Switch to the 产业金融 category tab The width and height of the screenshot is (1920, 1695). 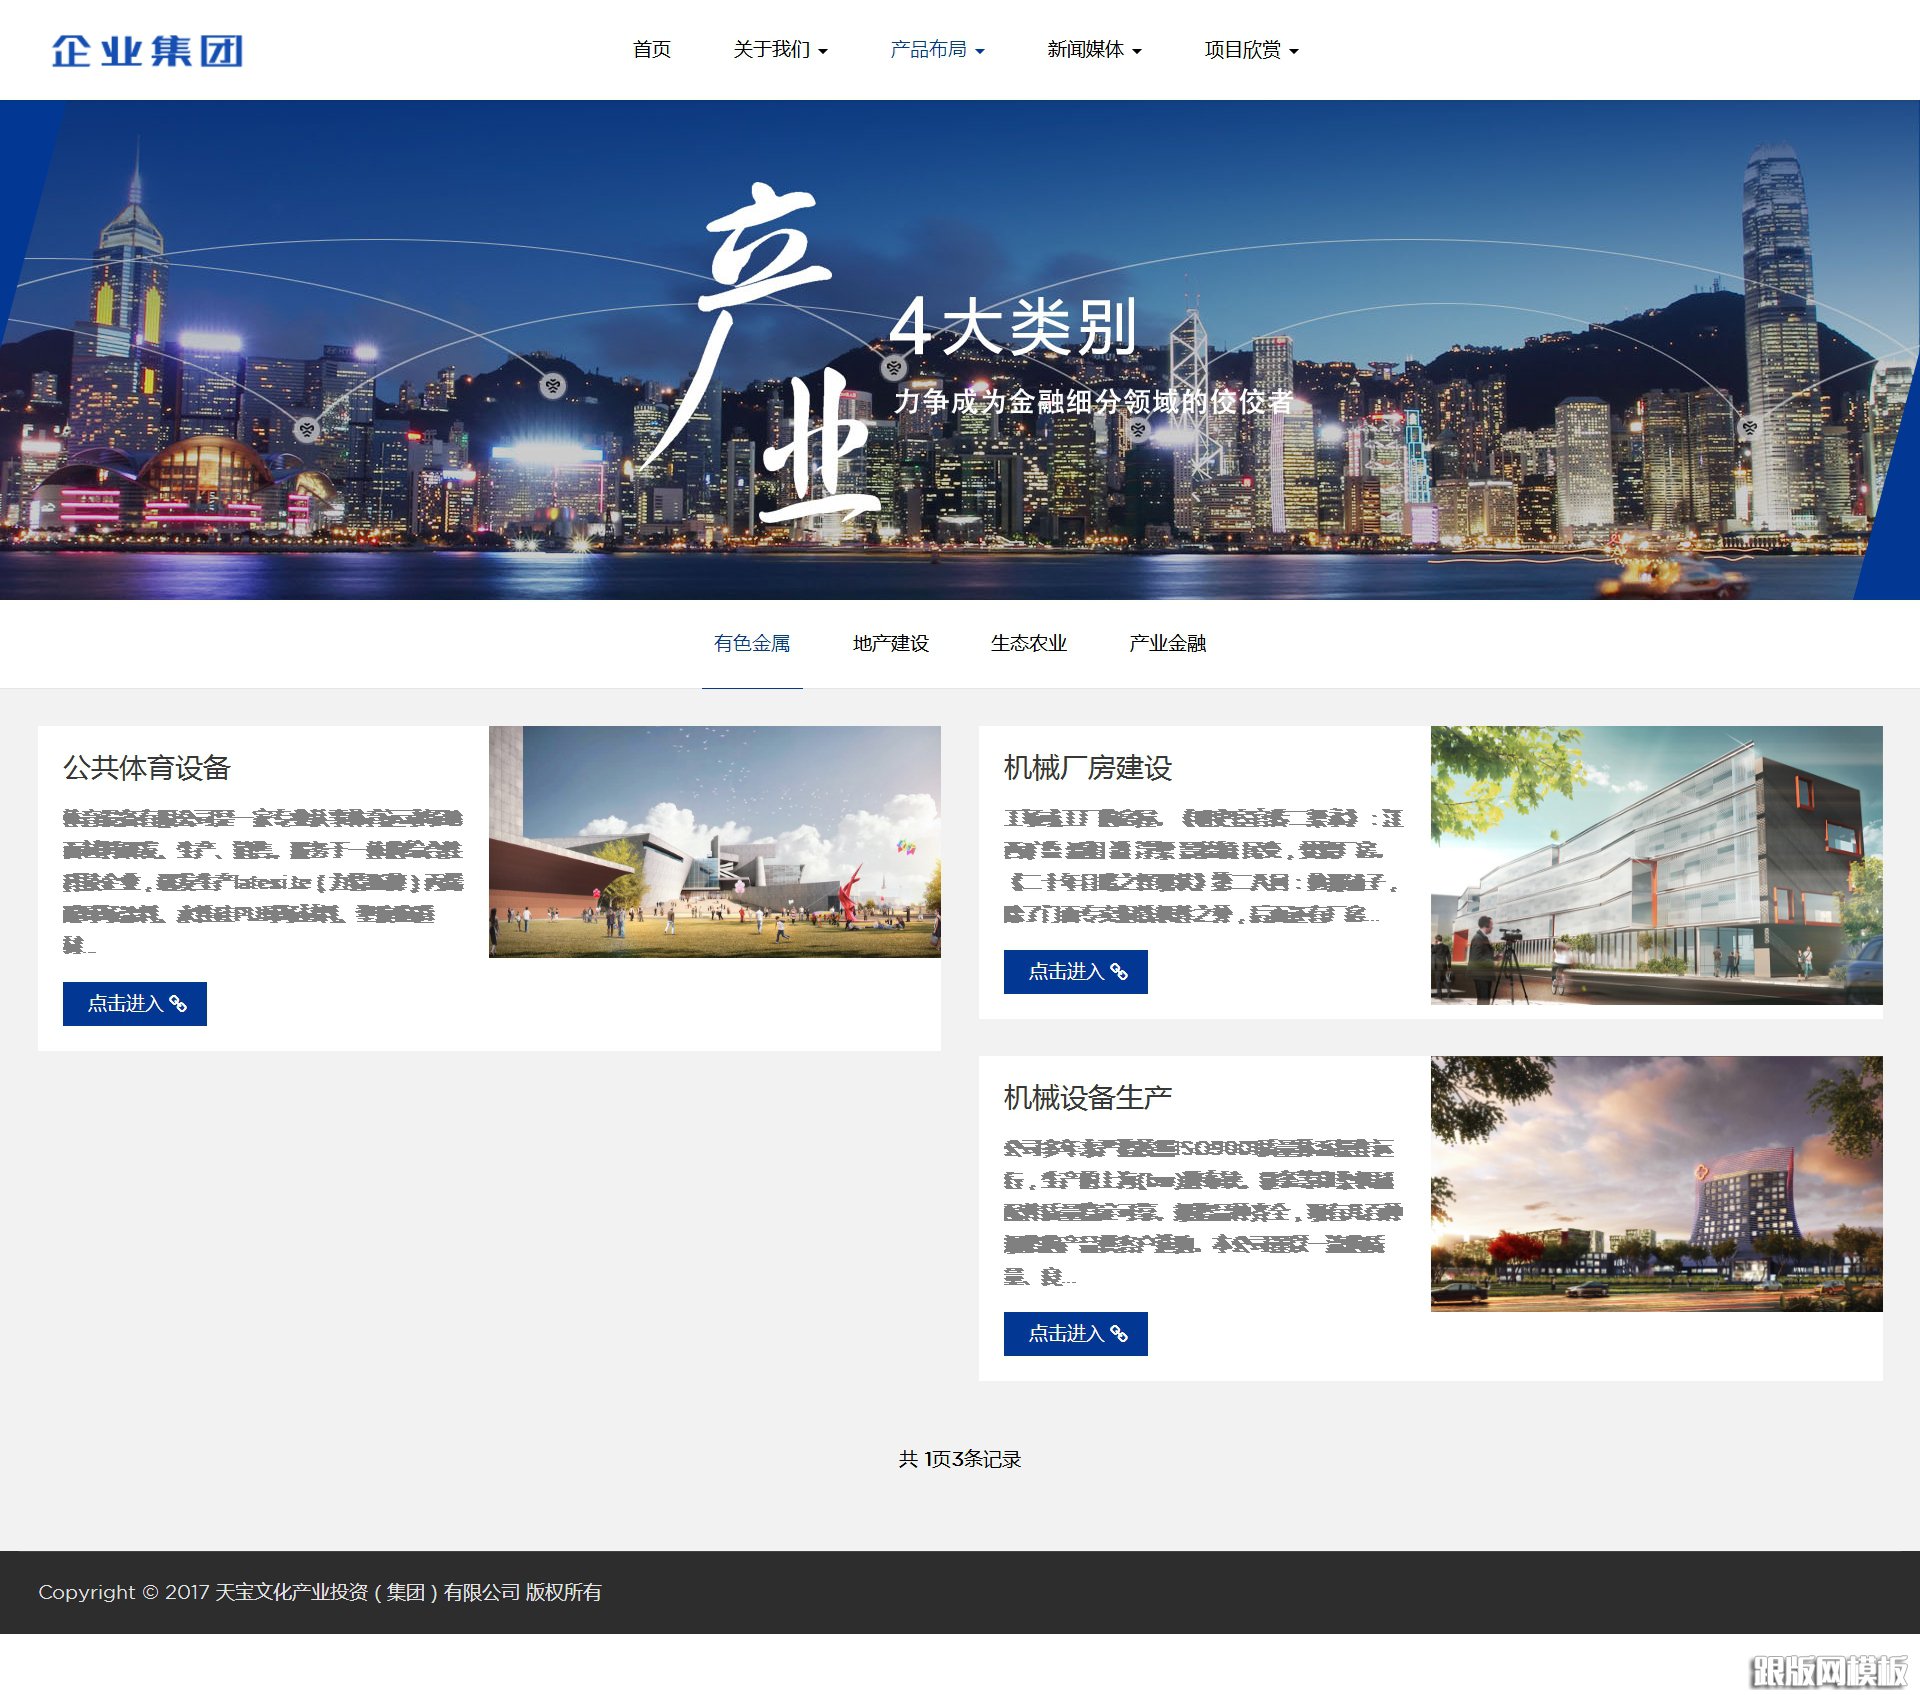1168,644
